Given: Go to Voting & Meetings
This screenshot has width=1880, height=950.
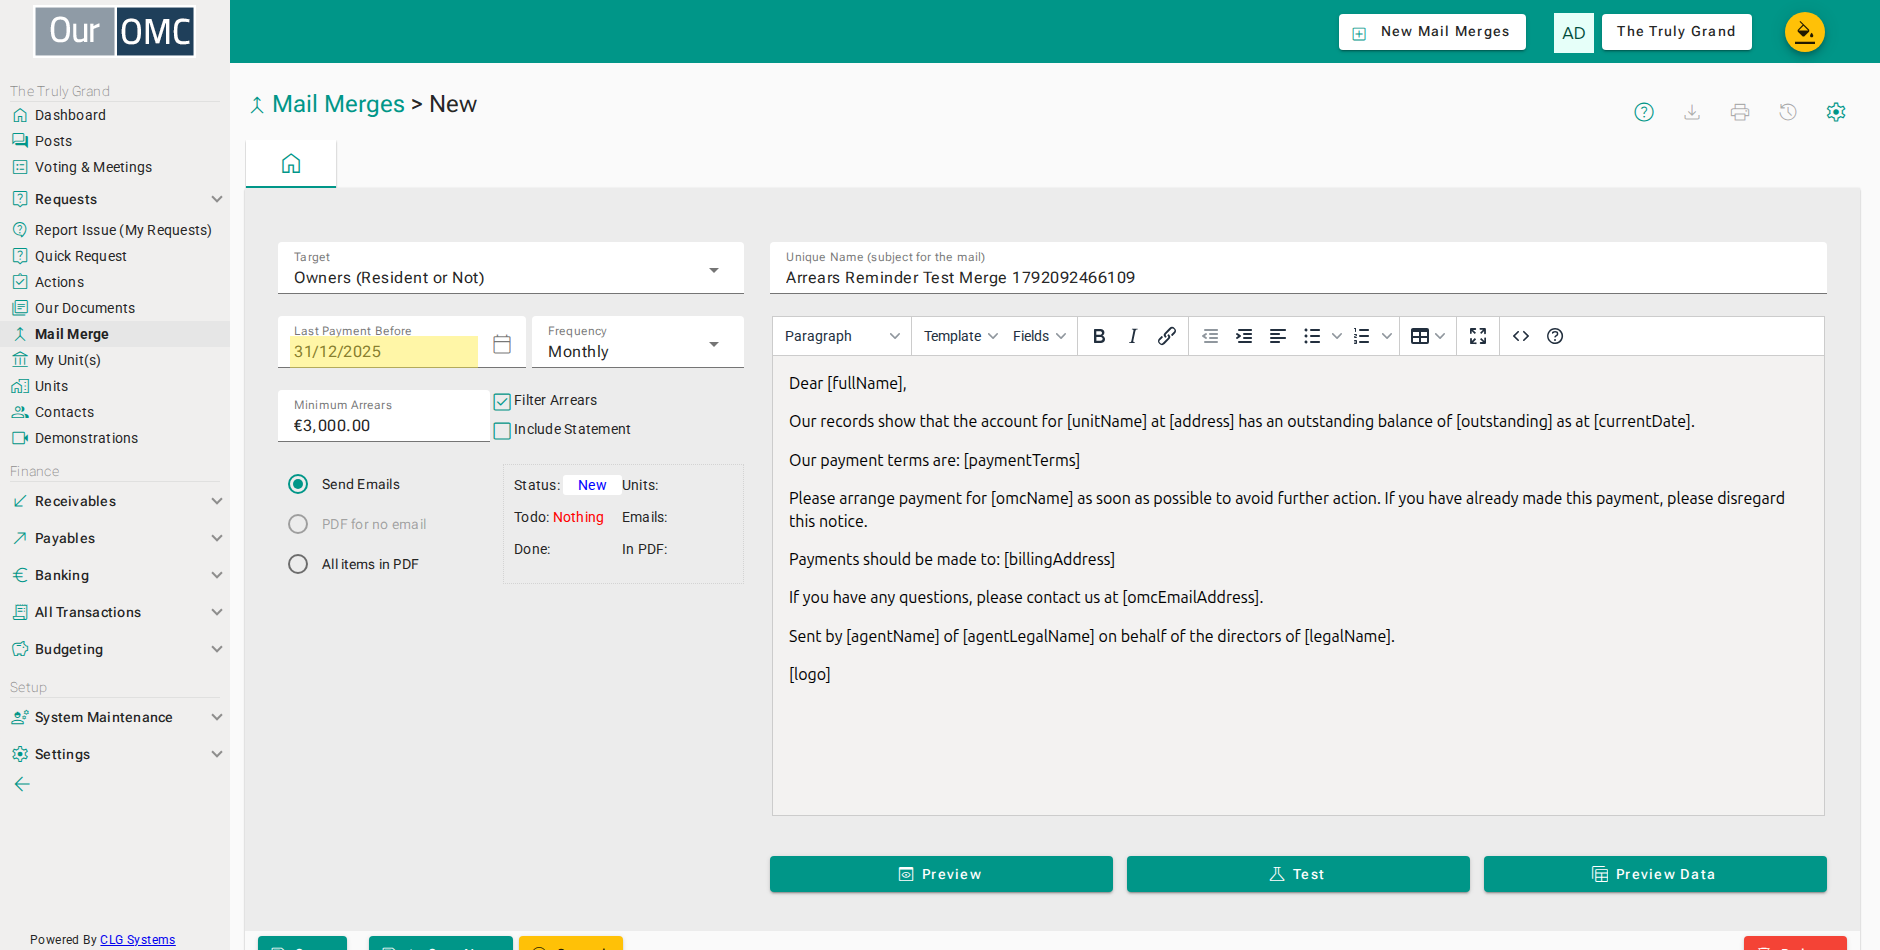Looking at the screenshot, I should 93,167.
